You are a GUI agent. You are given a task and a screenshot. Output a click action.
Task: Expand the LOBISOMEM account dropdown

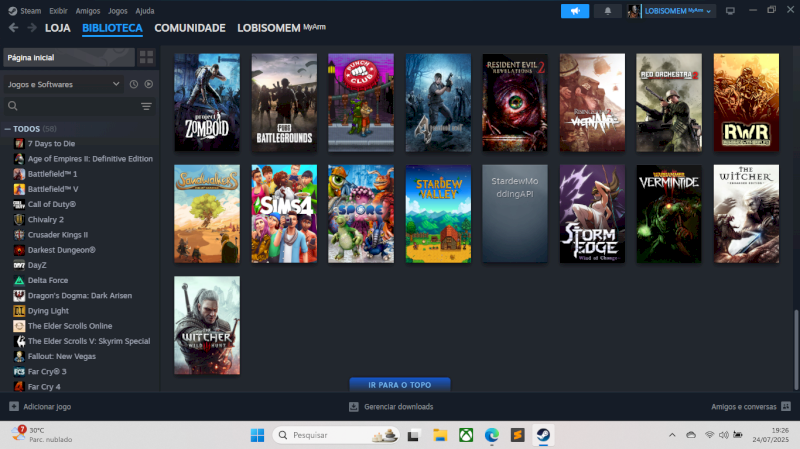[x=708, y=11]
